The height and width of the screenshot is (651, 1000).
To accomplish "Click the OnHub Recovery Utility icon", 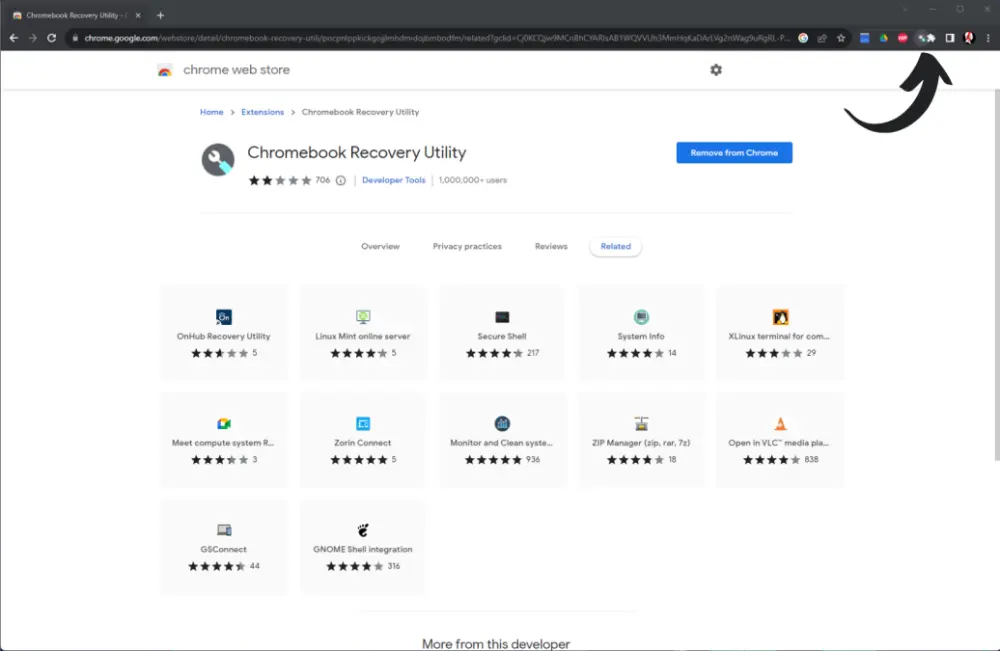I will 224,317.
